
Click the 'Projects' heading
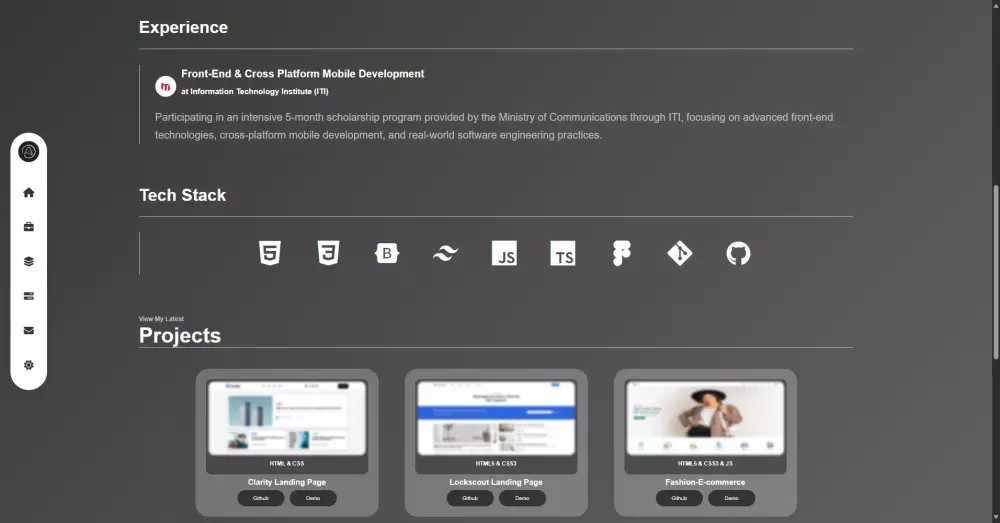tap(180, 335)
